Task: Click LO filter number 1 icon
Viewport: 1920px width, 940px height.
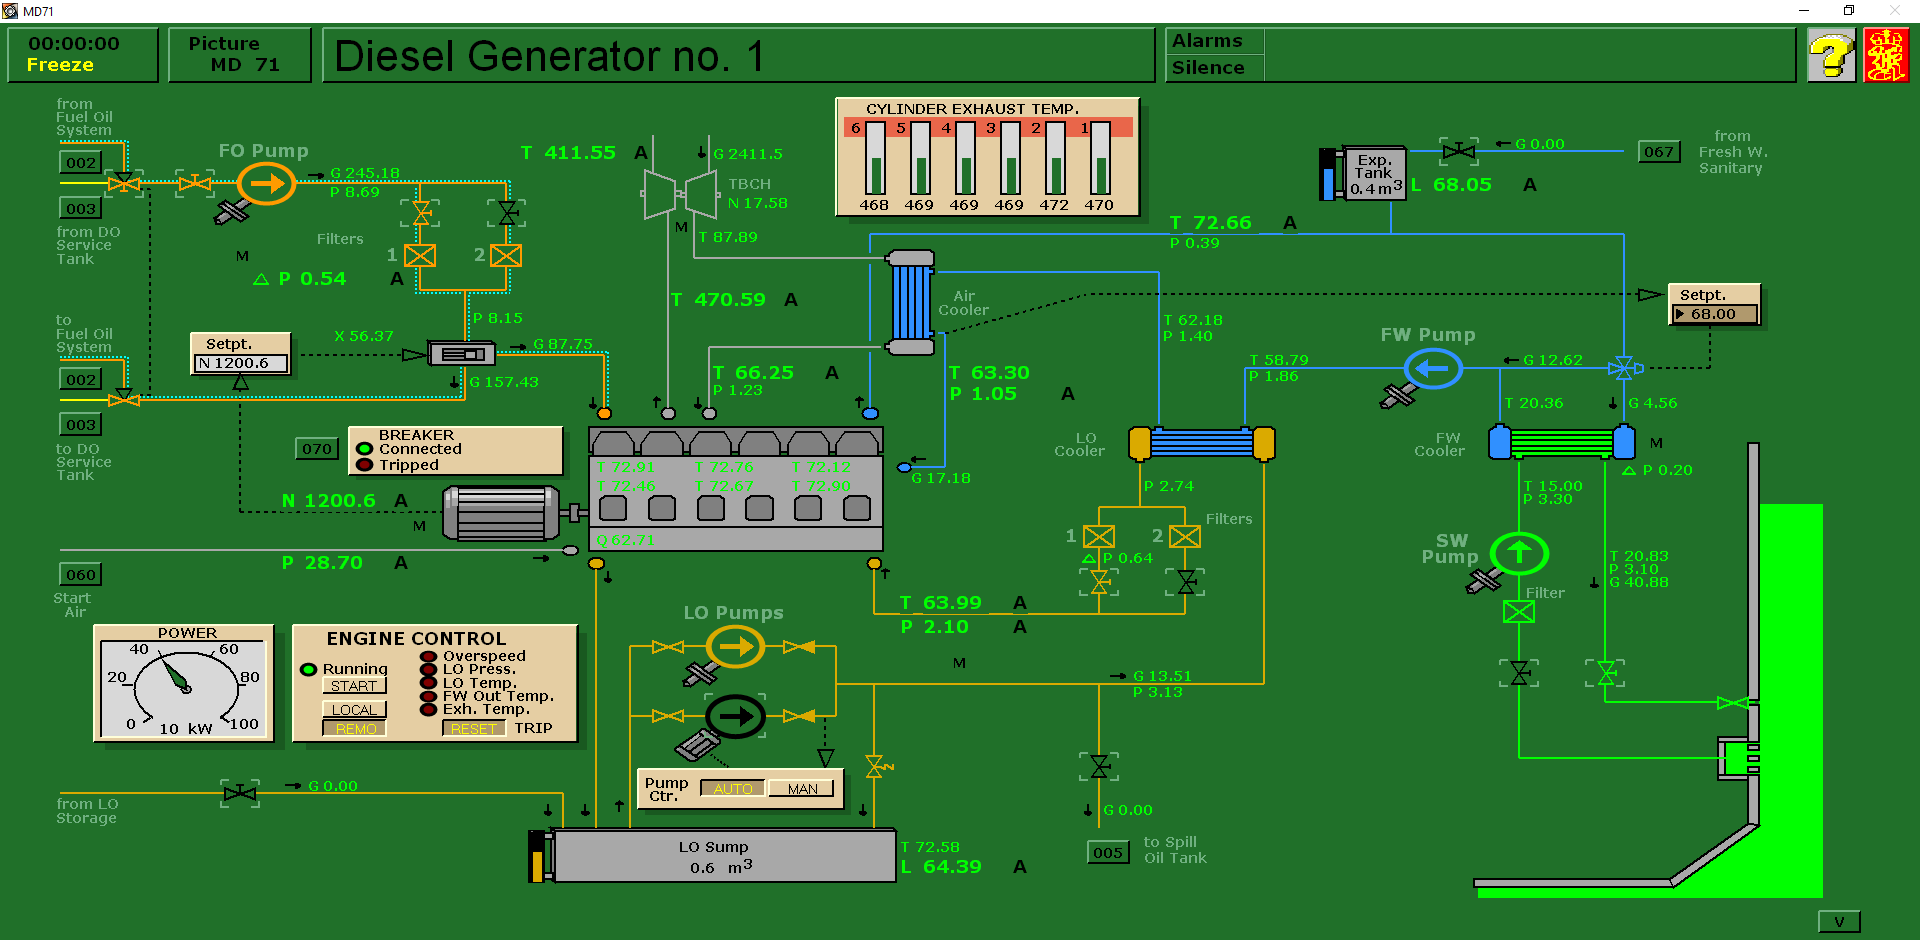Action: click(x=1099, y=537)
